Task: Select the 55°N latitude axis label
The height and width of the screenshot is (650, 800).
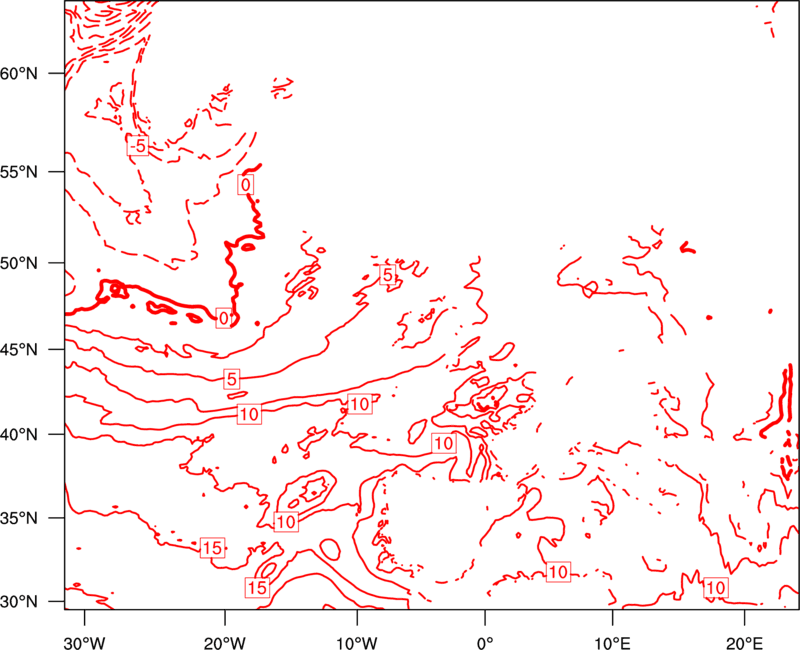Action: pos(19,172)
